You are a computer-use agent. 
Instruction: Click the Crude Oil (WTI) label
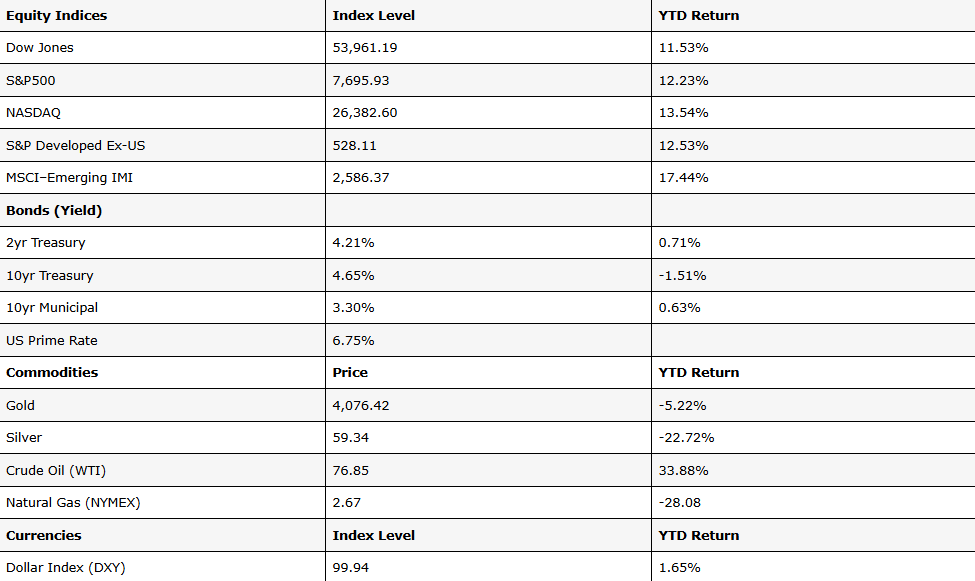pyautogui.click(x=56, y=471)
